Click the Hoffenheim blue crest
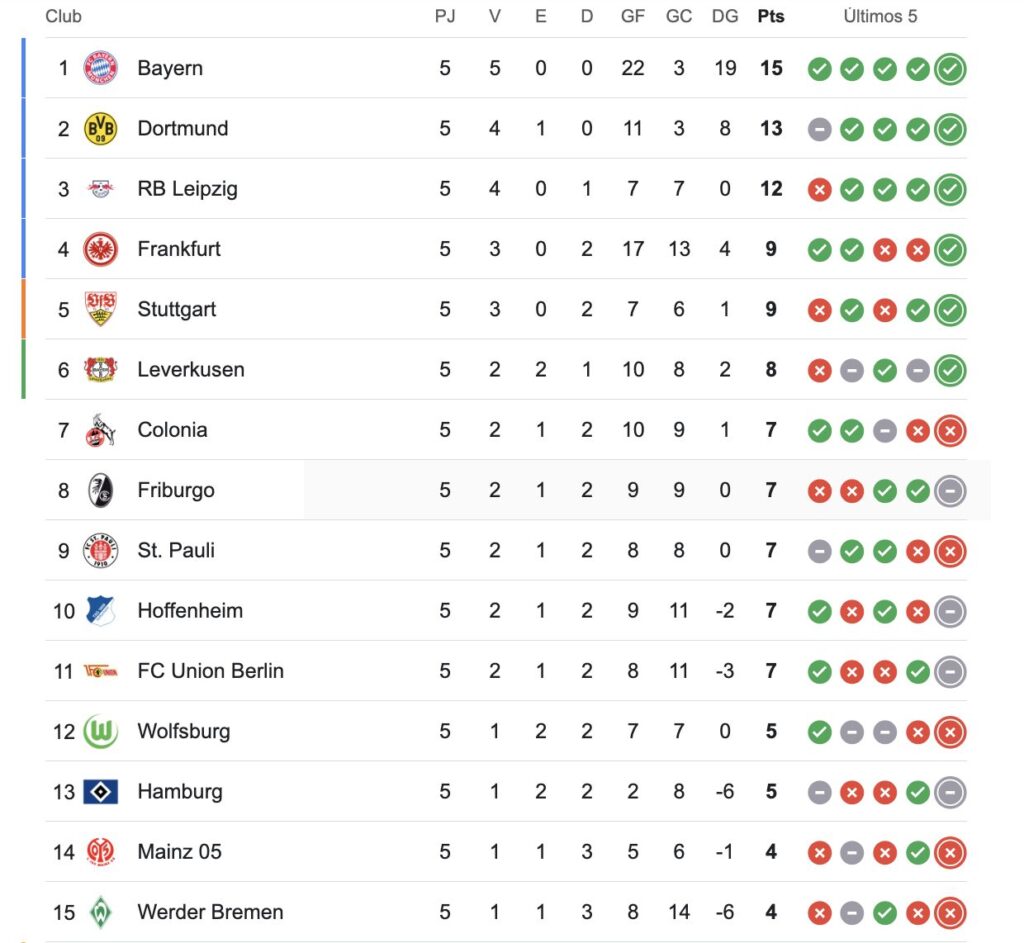Screen dimensions: 1024x943 [100, 610]
